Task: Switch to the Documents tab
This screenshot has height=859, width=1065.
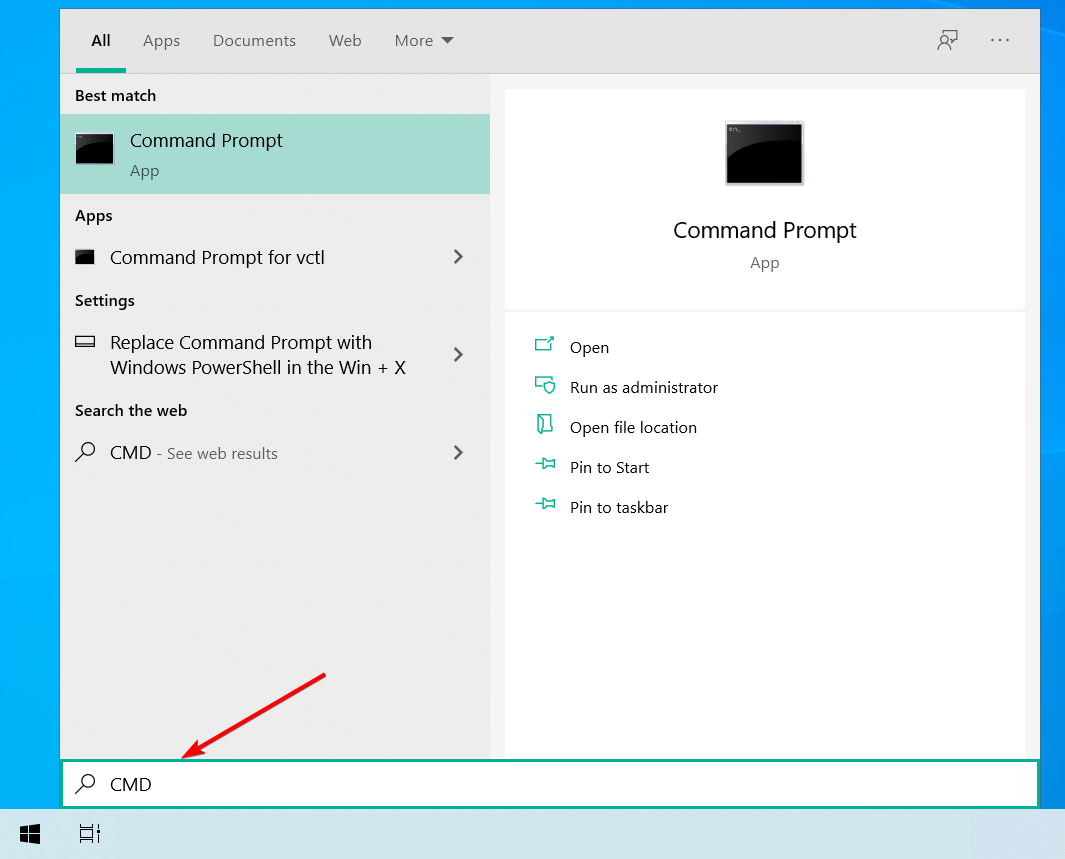Action: [x=254, y=41]
